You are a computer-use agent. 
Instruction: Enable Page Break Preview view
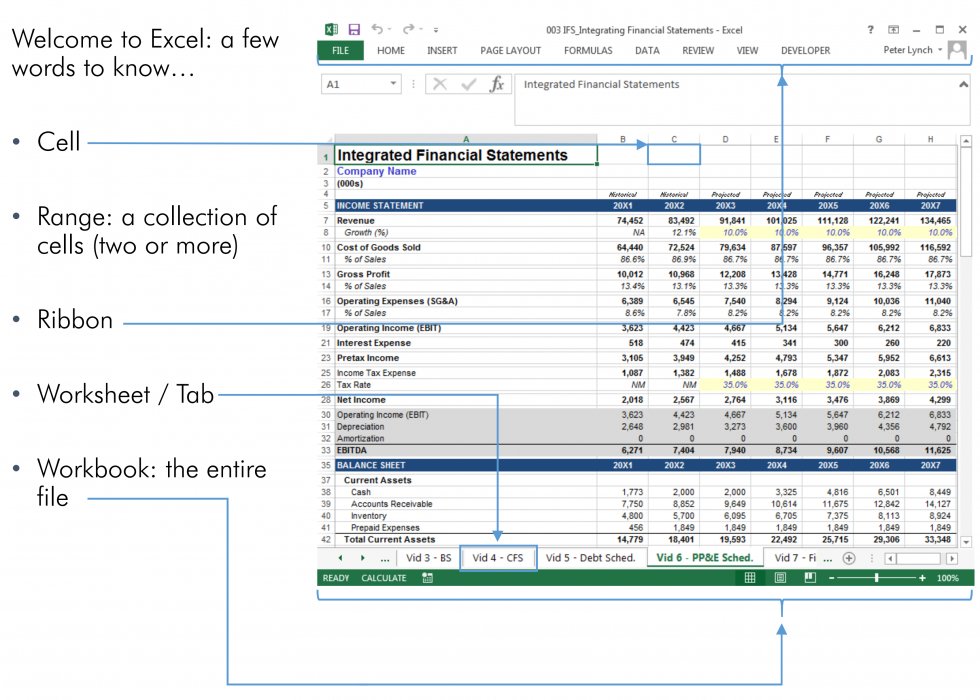click(x=810, y=578)
